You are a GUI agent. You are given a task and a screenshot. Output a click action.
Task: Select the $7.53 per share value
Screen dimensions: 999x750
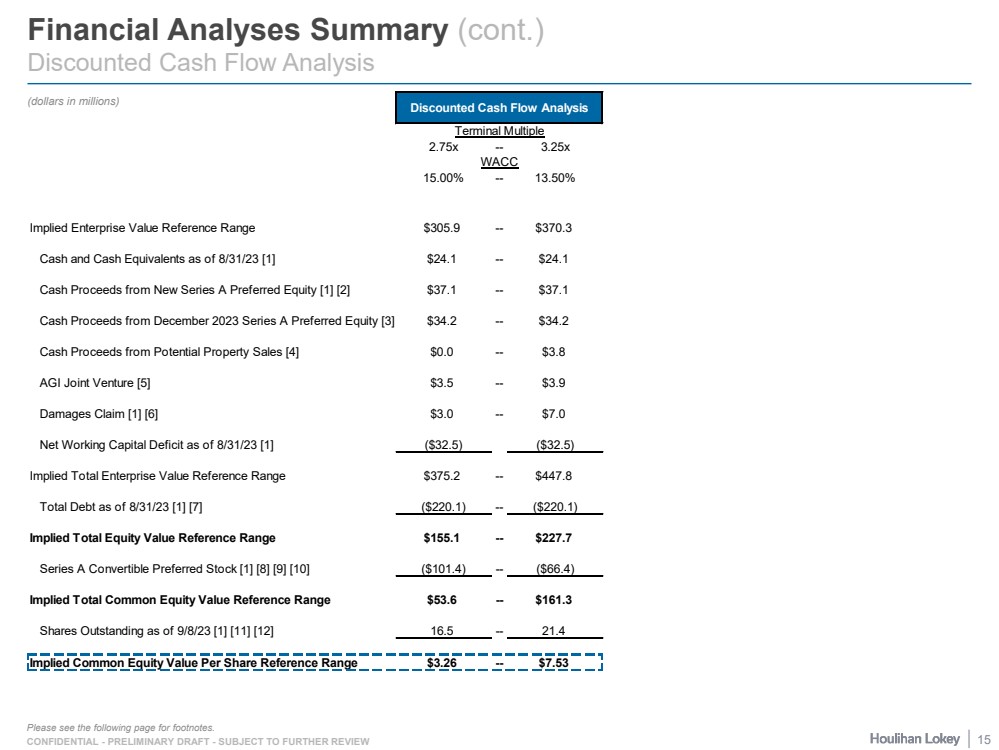(x=553, y=663)
